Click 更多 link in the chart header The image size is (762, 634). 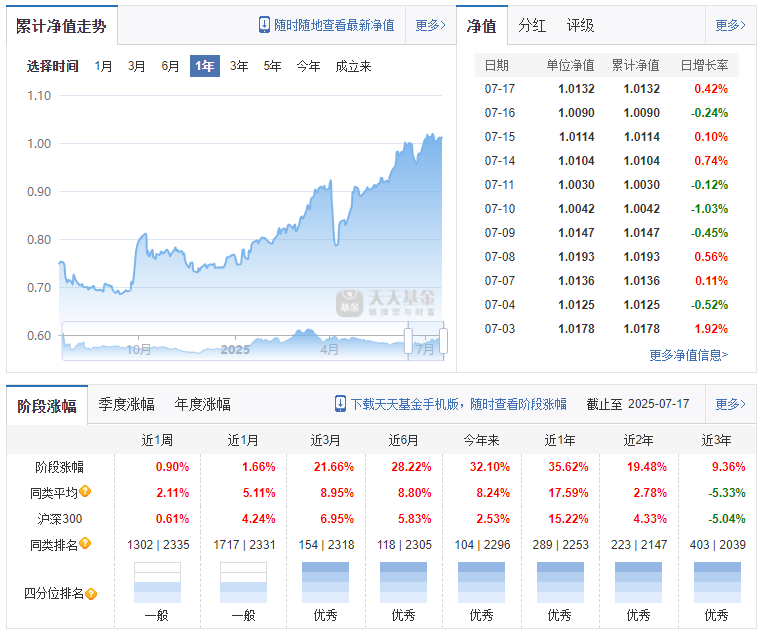click(x=431, y=25)
